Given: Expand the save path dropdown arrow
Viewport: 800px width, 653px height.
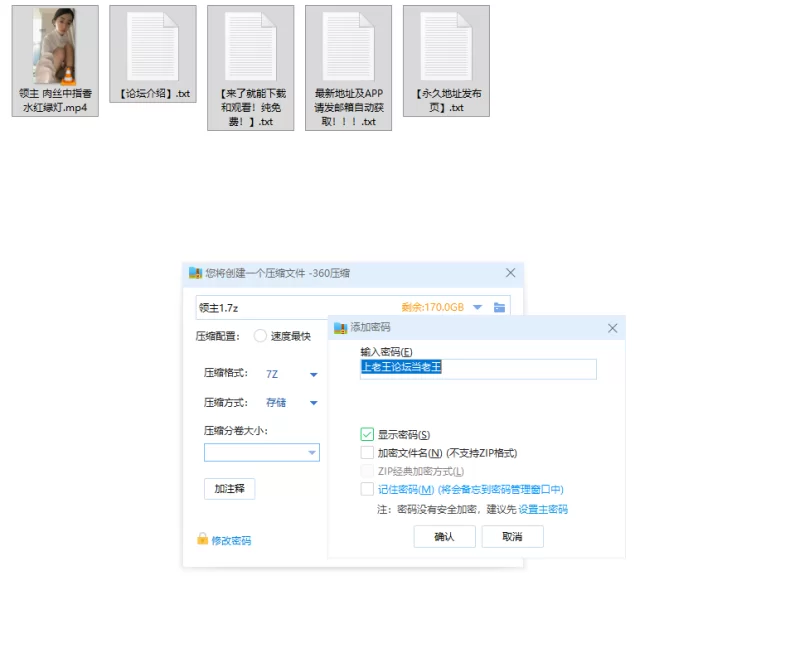Looking at the screenshot, I should click(x=478, y=307).
